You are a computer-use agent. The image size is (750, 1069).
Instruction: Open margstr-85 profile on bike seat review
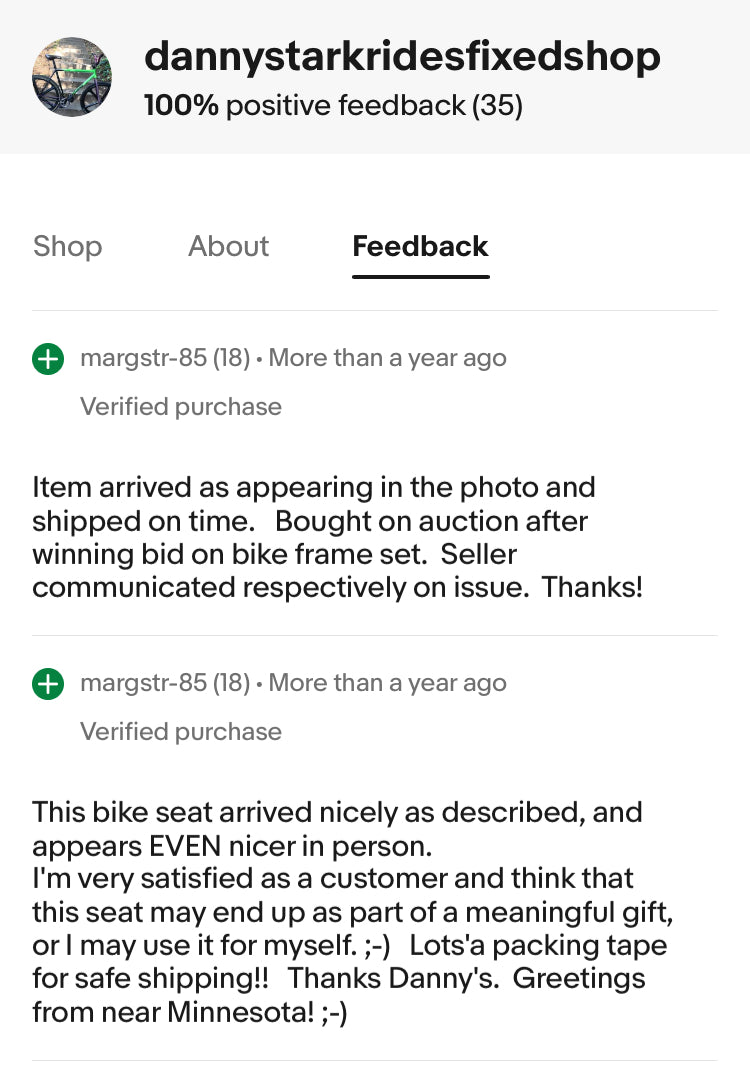pyautogui.click(x=142, y=683)
